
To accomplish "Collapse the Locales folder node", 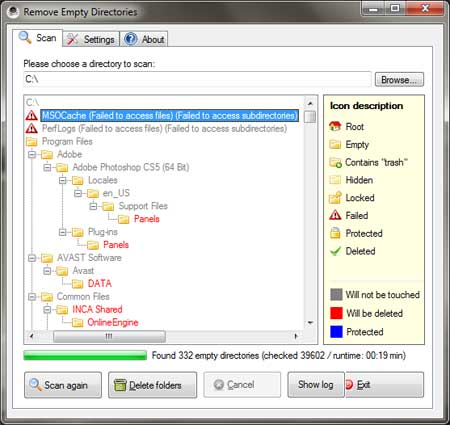I will (x=63, y=180).
